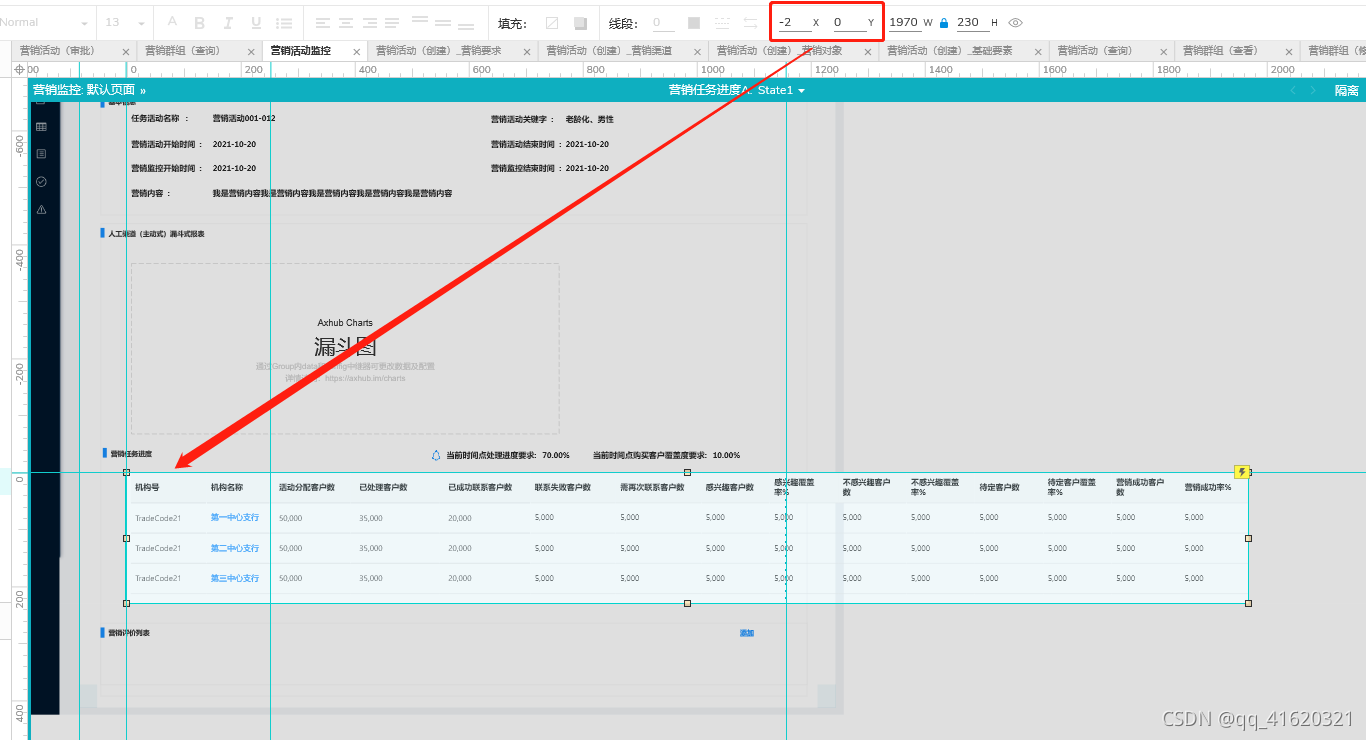The height and width of the screenshot is (740, 1366).
Task: Click the bell icon beside 当前时间点处理进度要求
Action: point(436,455)
